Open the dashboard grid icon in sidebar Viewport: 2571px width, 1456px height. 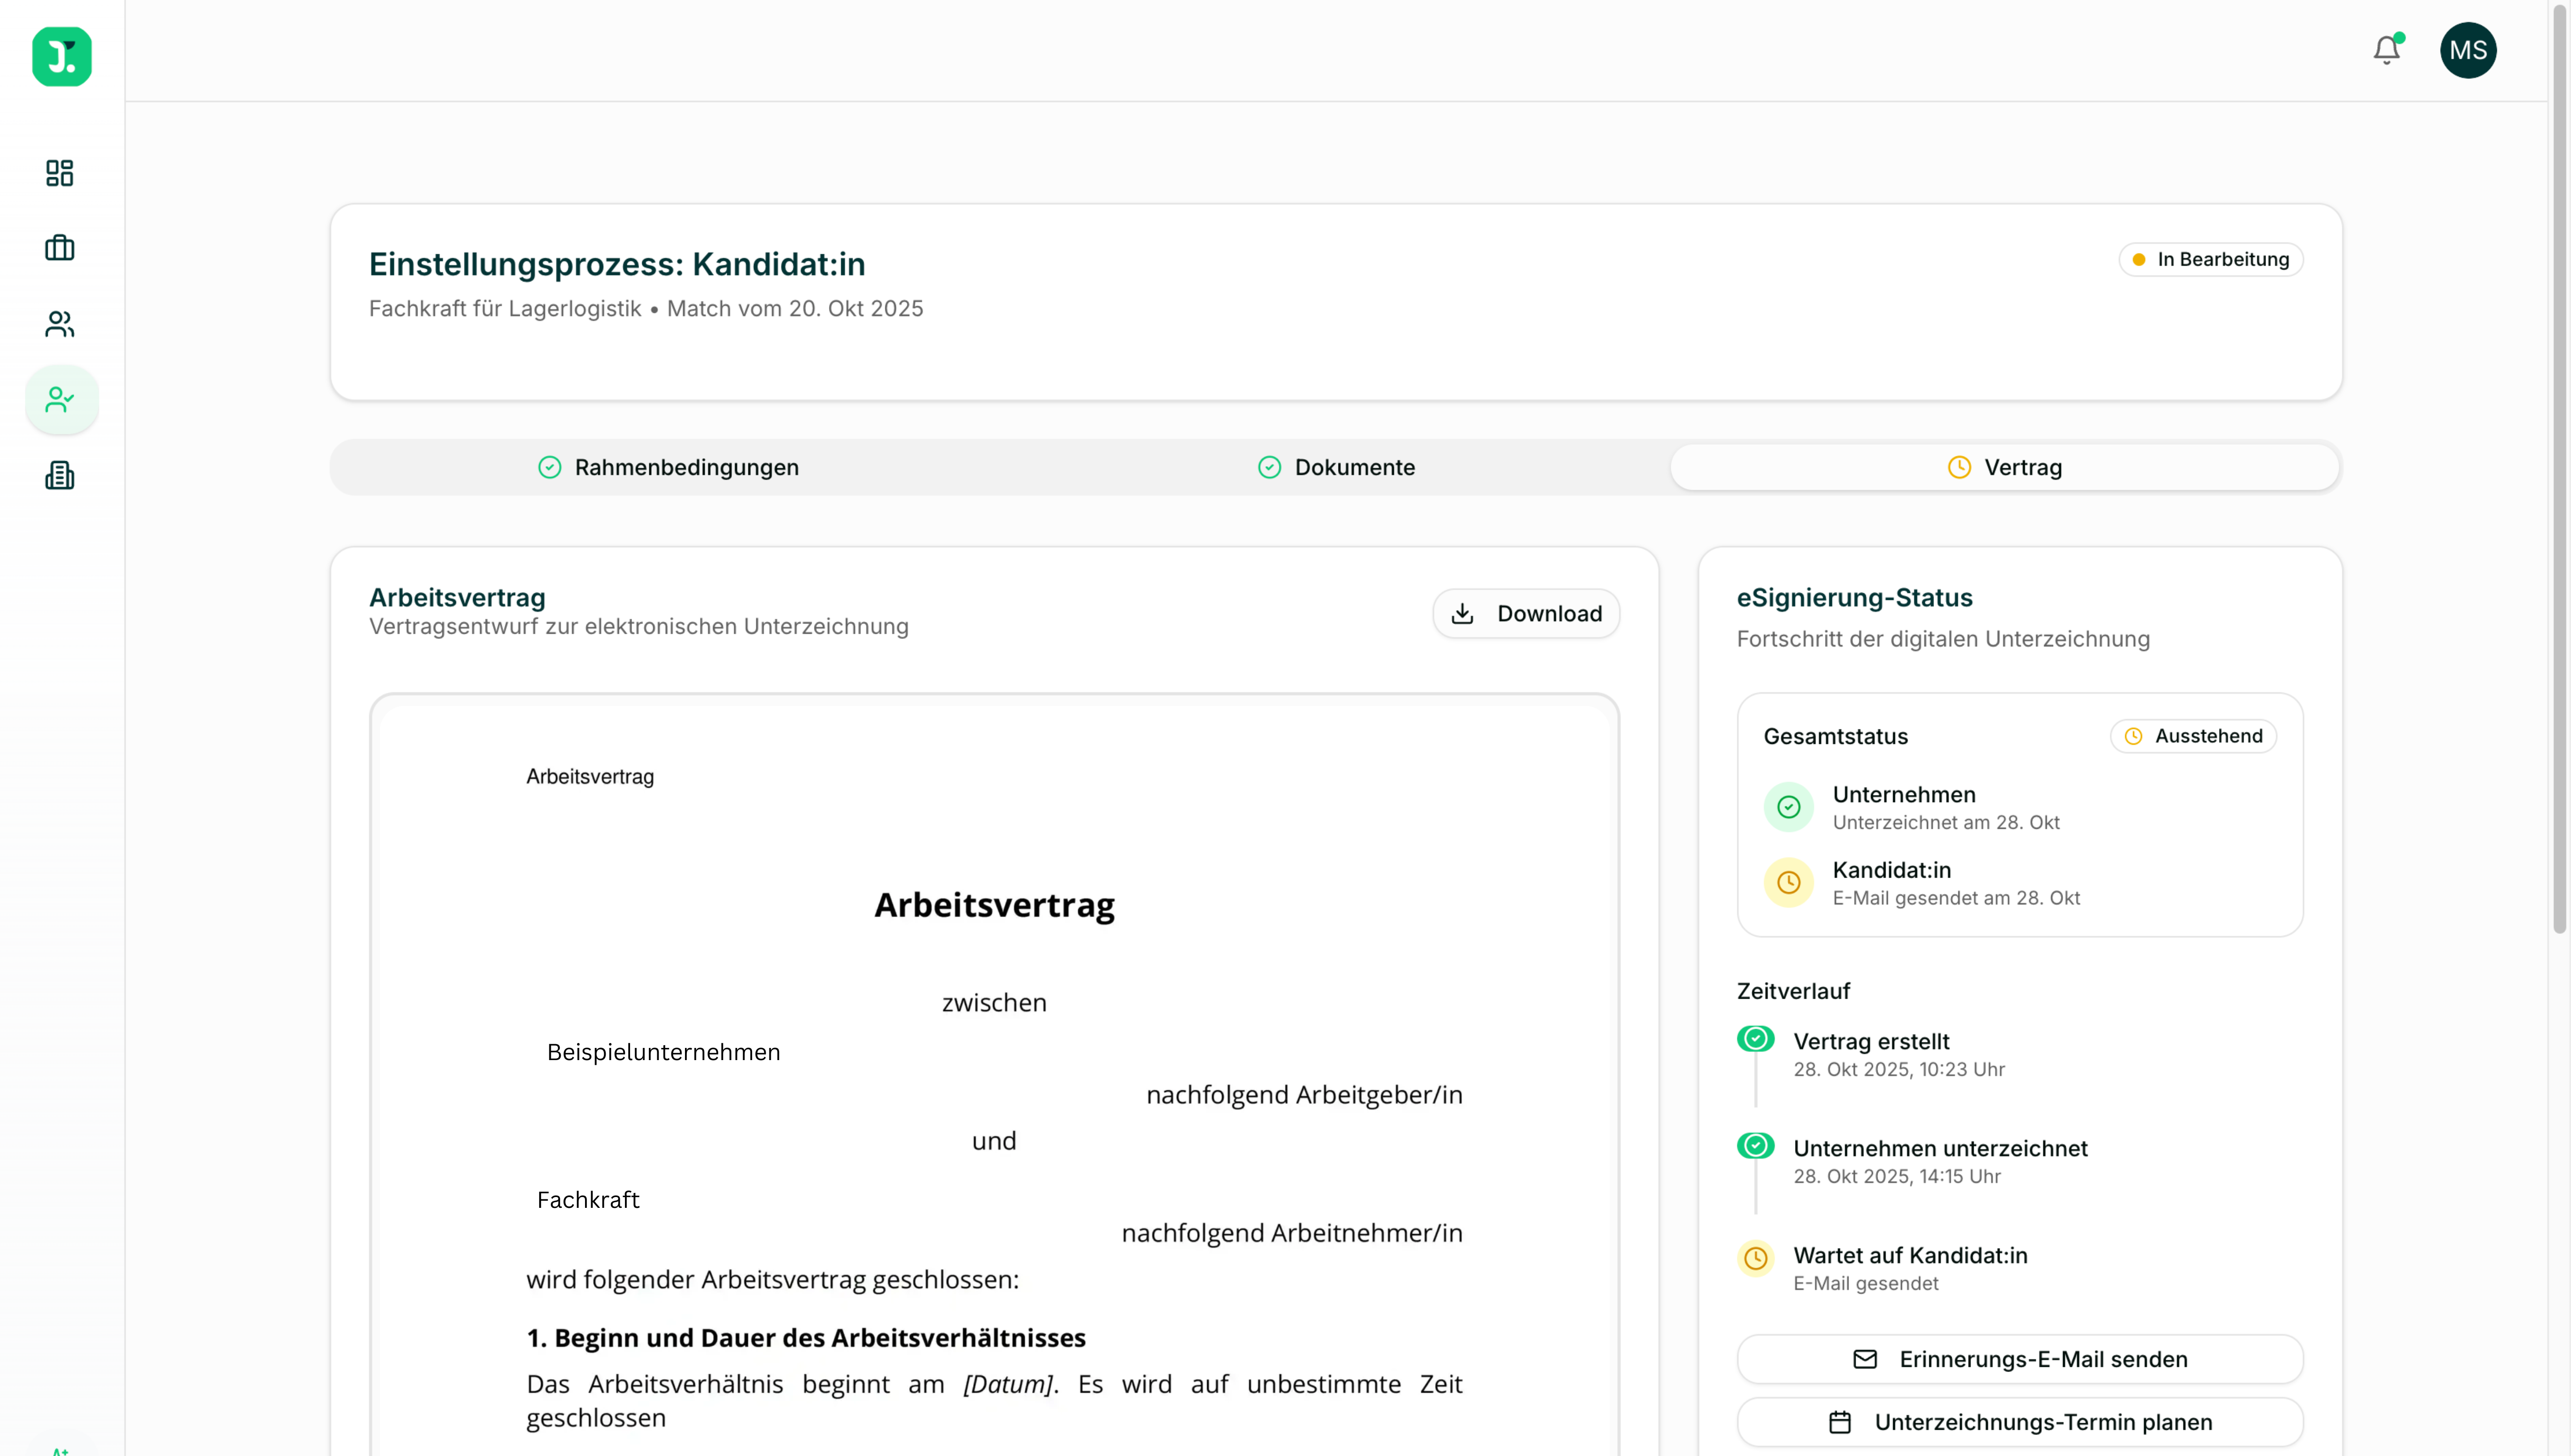[x=60, y=173]
